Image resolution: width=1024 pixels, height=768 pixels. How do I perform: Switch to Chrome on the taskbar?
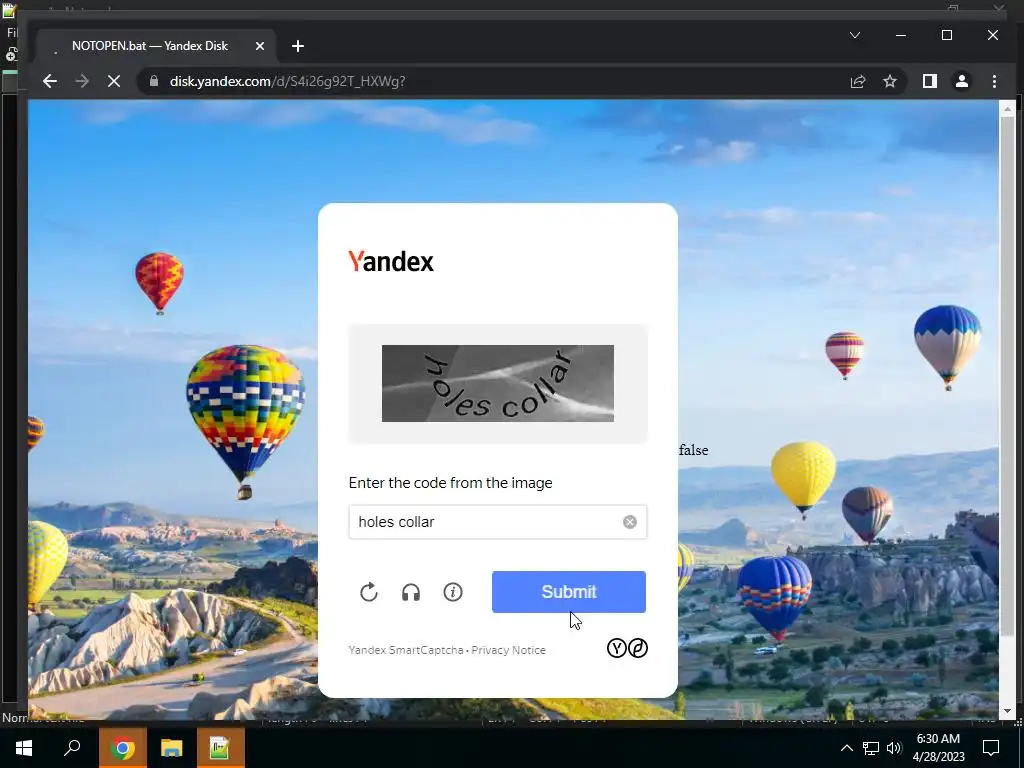click(x=122, y=748)
